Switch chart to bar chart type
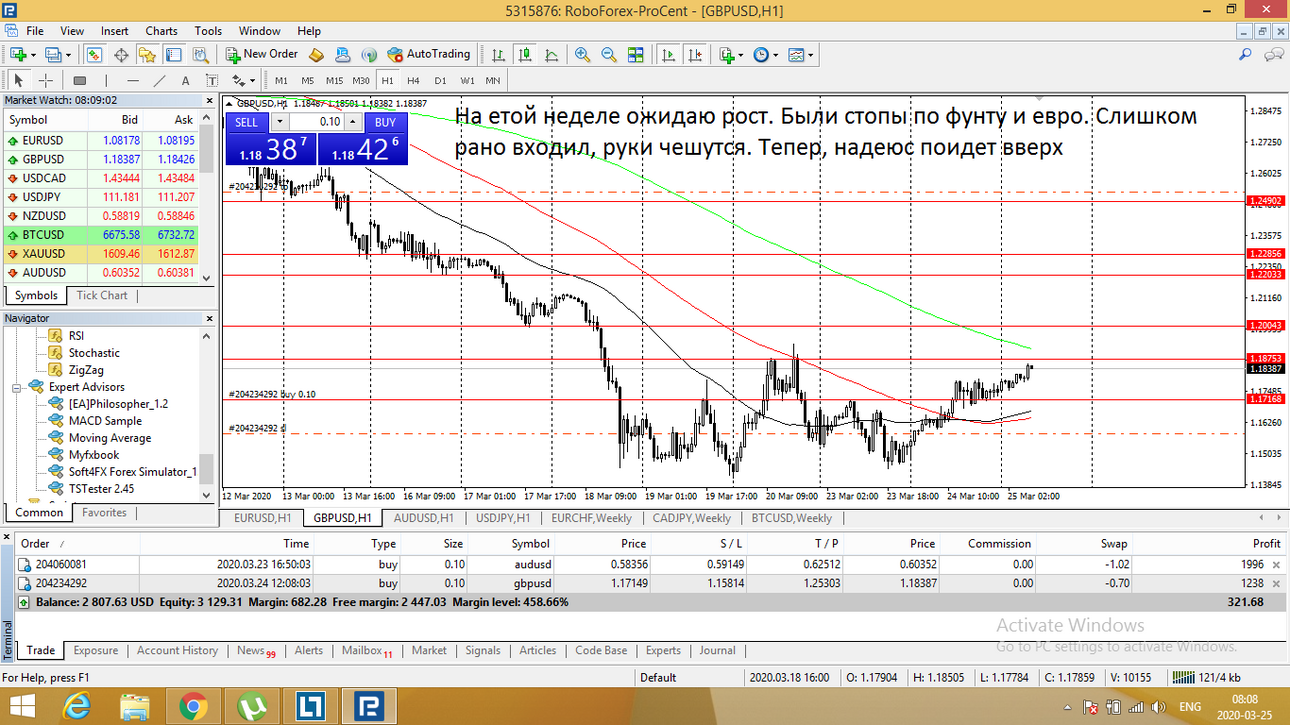Screen dimensions: 1290x725 (497, 55)
